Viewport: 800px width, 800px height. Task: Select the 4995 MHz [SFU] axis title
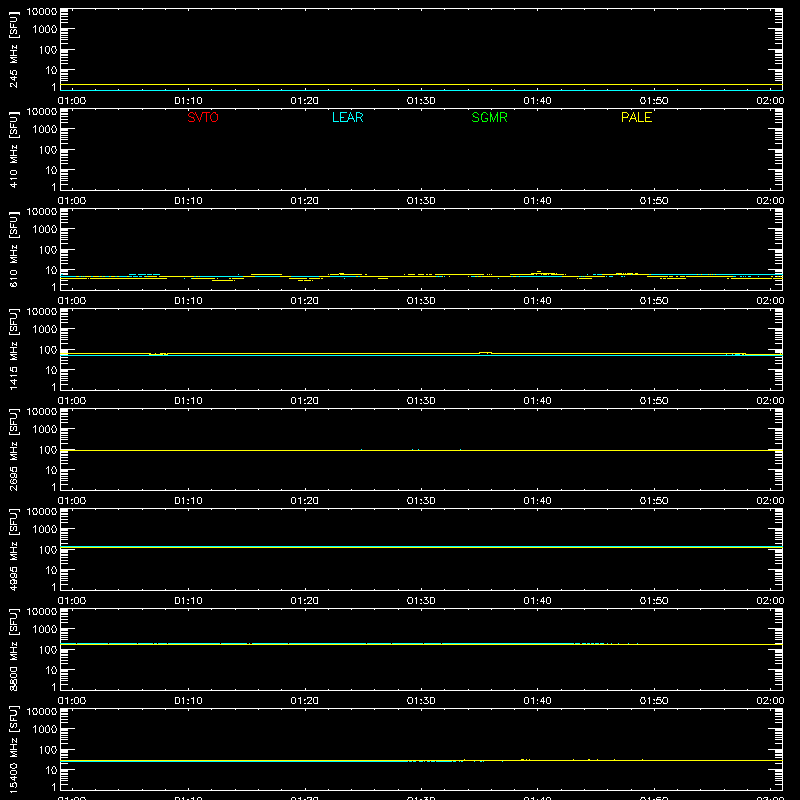[13, 549]
